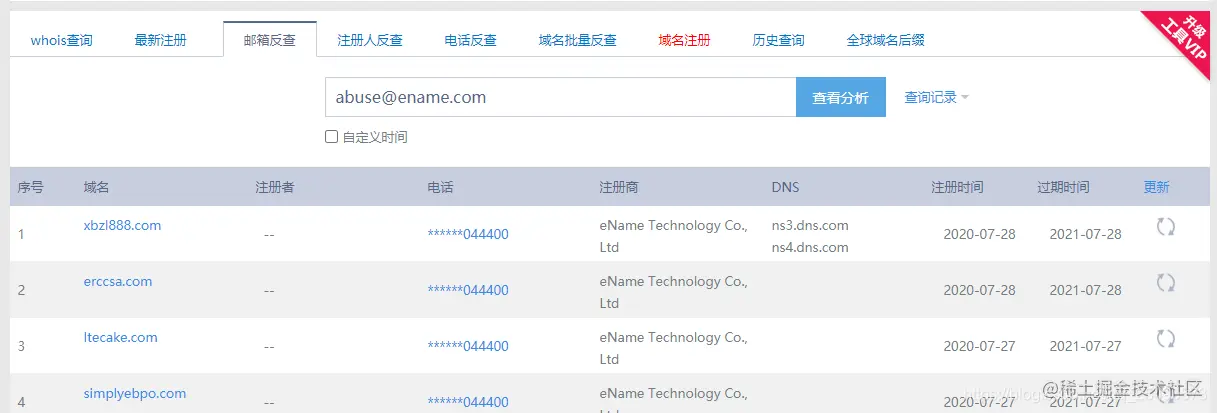Click the DNS column header
Screen dimensions: 1217x413
785,187
